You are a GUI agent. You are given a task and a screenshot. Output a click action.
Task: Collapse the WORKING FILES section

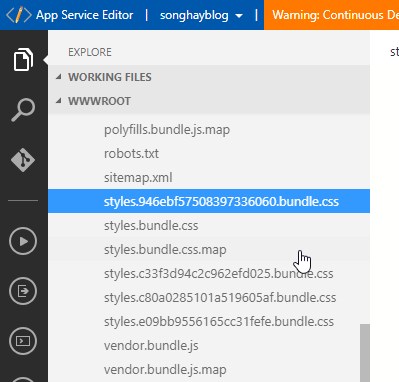click(209, 77)
